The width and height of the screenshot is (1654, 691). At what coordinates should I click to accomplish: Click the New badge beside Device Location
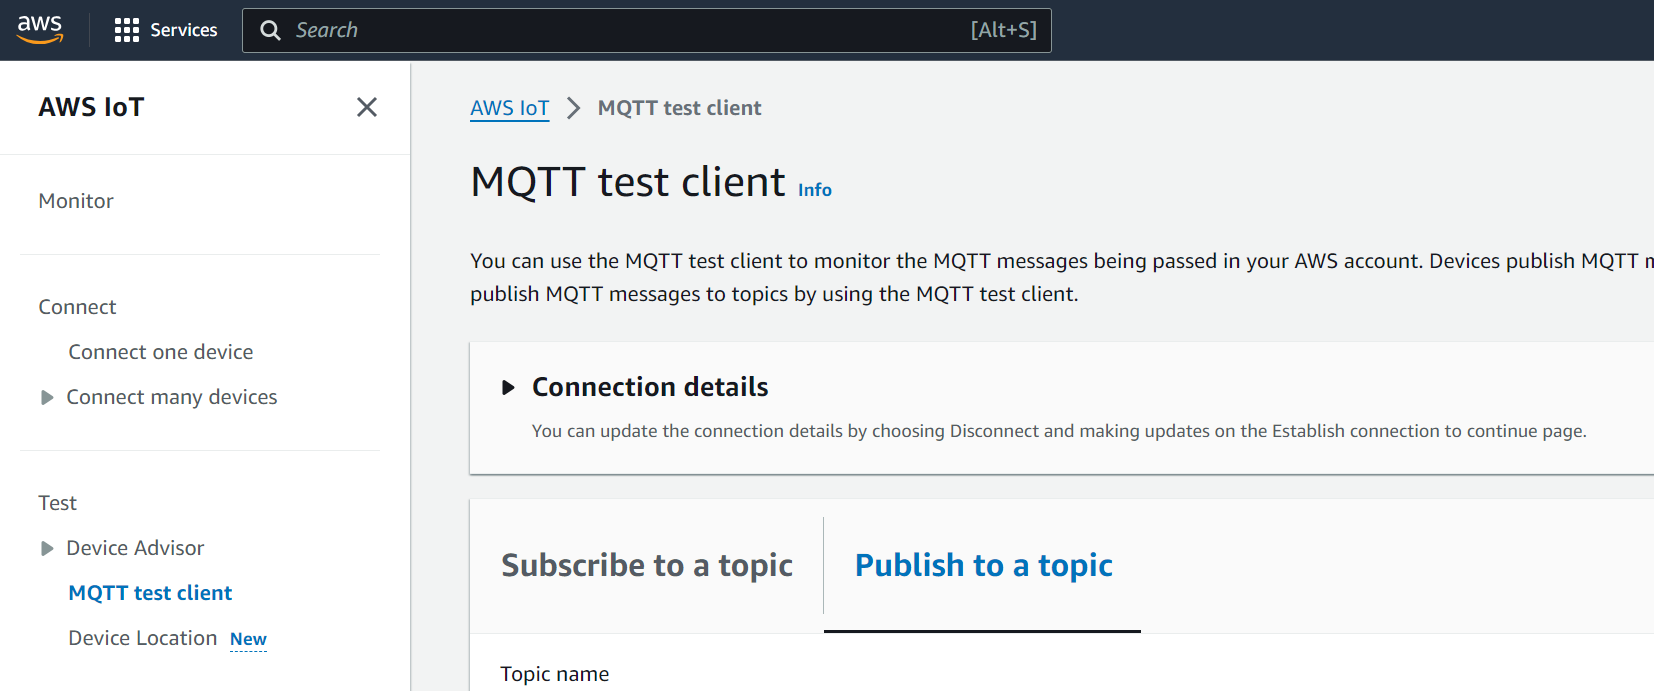coord(248,639)
